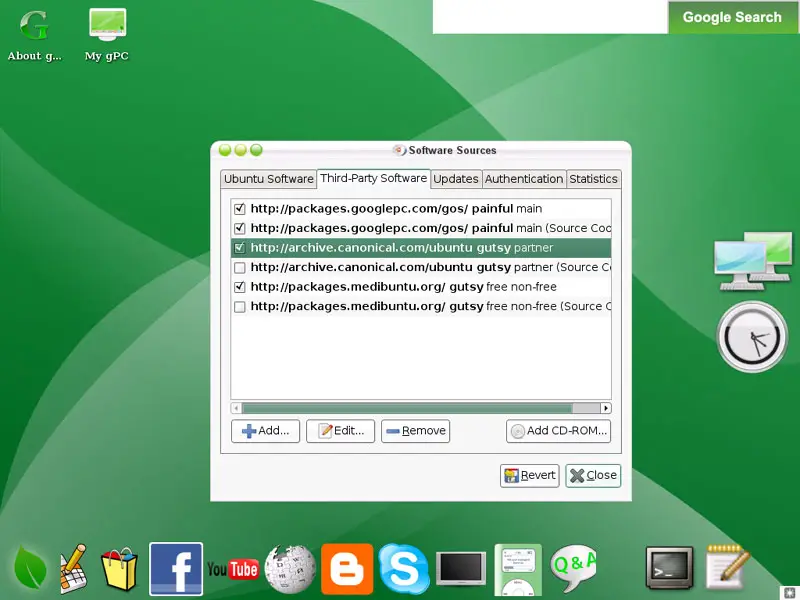800x600 pixels.
Task: Open YouTube from the dock
Action: [x=233, y=569]
